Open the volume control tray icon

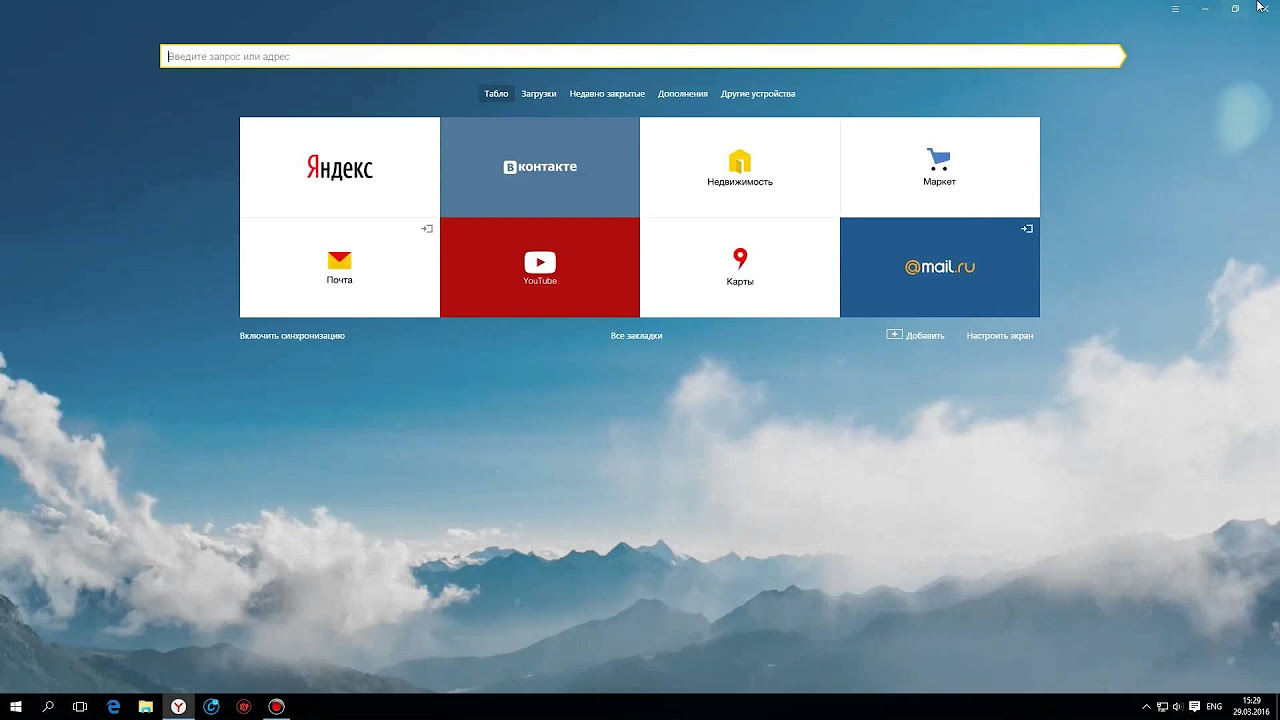pyautogui.click(x=1177, y=707)
